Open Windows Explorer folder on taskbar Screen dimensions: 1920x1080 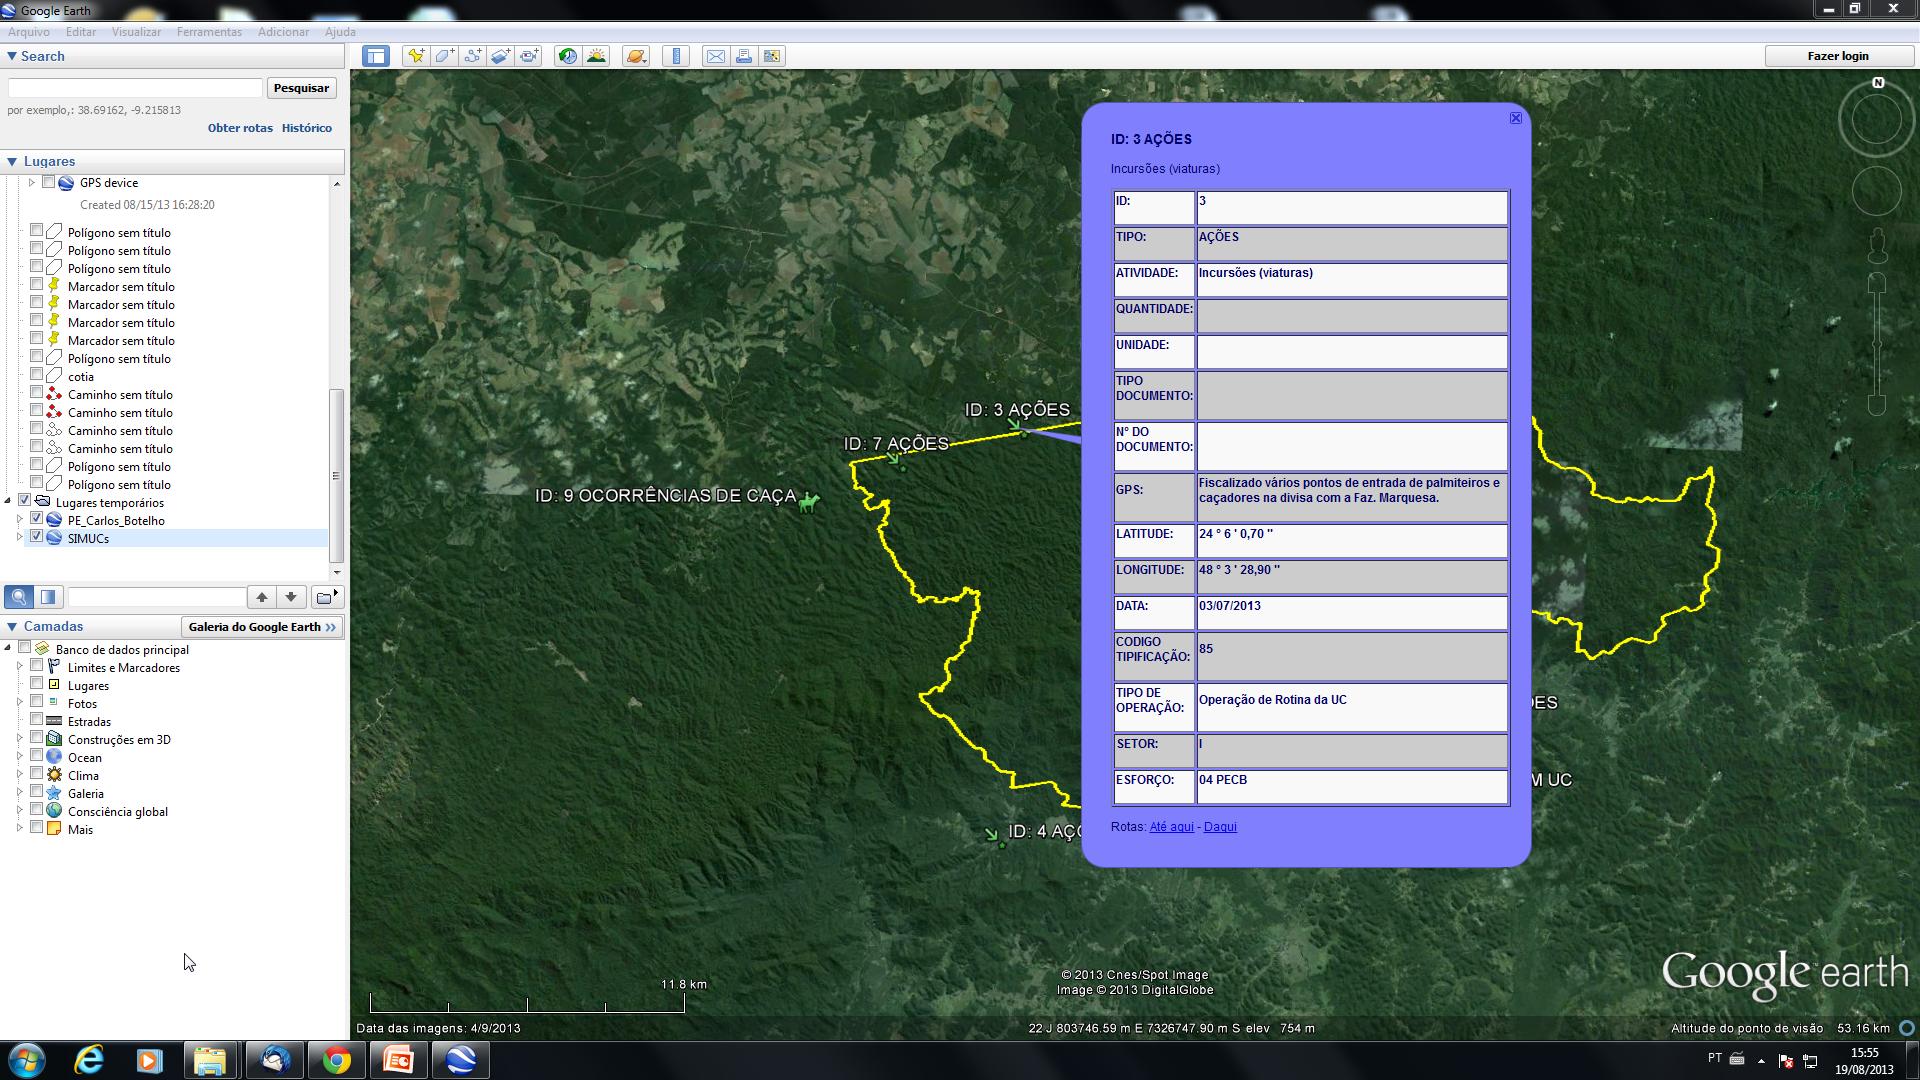tap(210, 1060)
